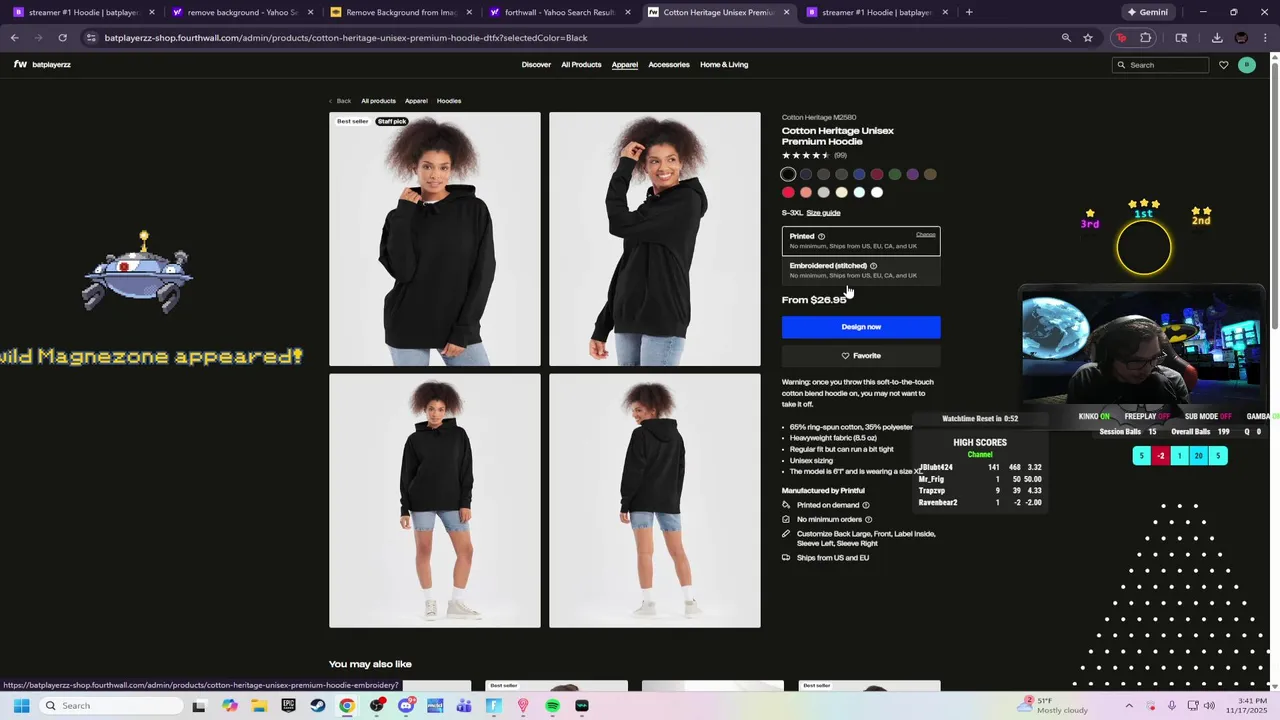Open the Accessories menu
Viewport: 1280px width, 720px height.
coord(669,65)
